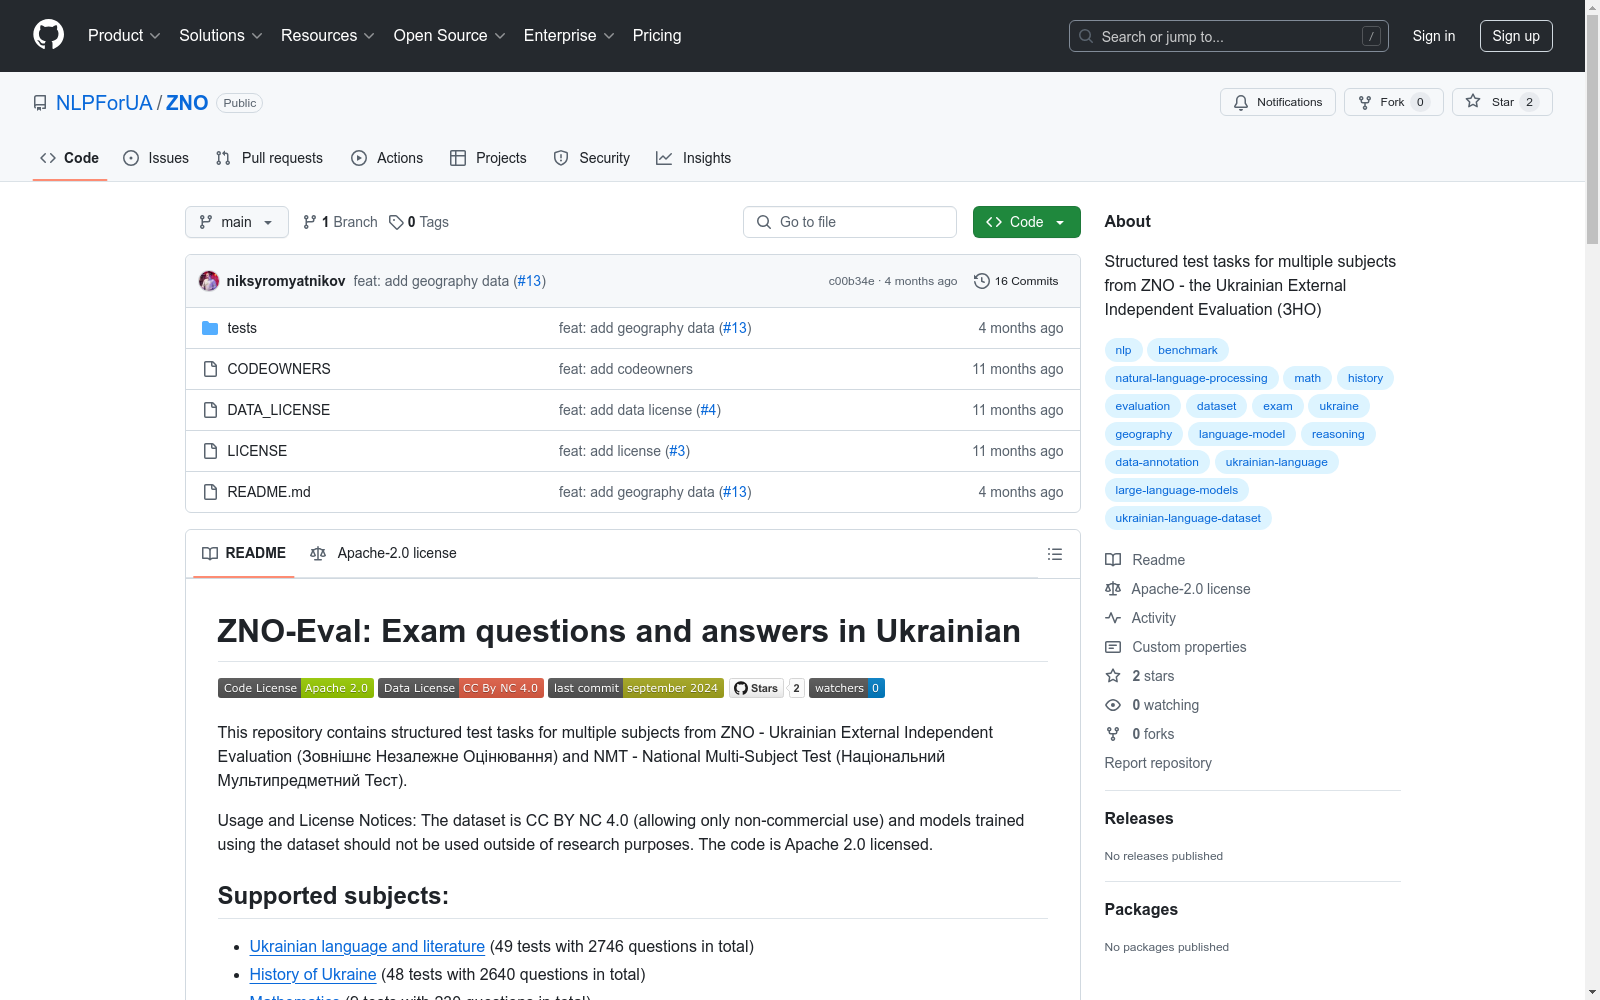
Task: Click the Notifications bell button
Action: 1277,102
